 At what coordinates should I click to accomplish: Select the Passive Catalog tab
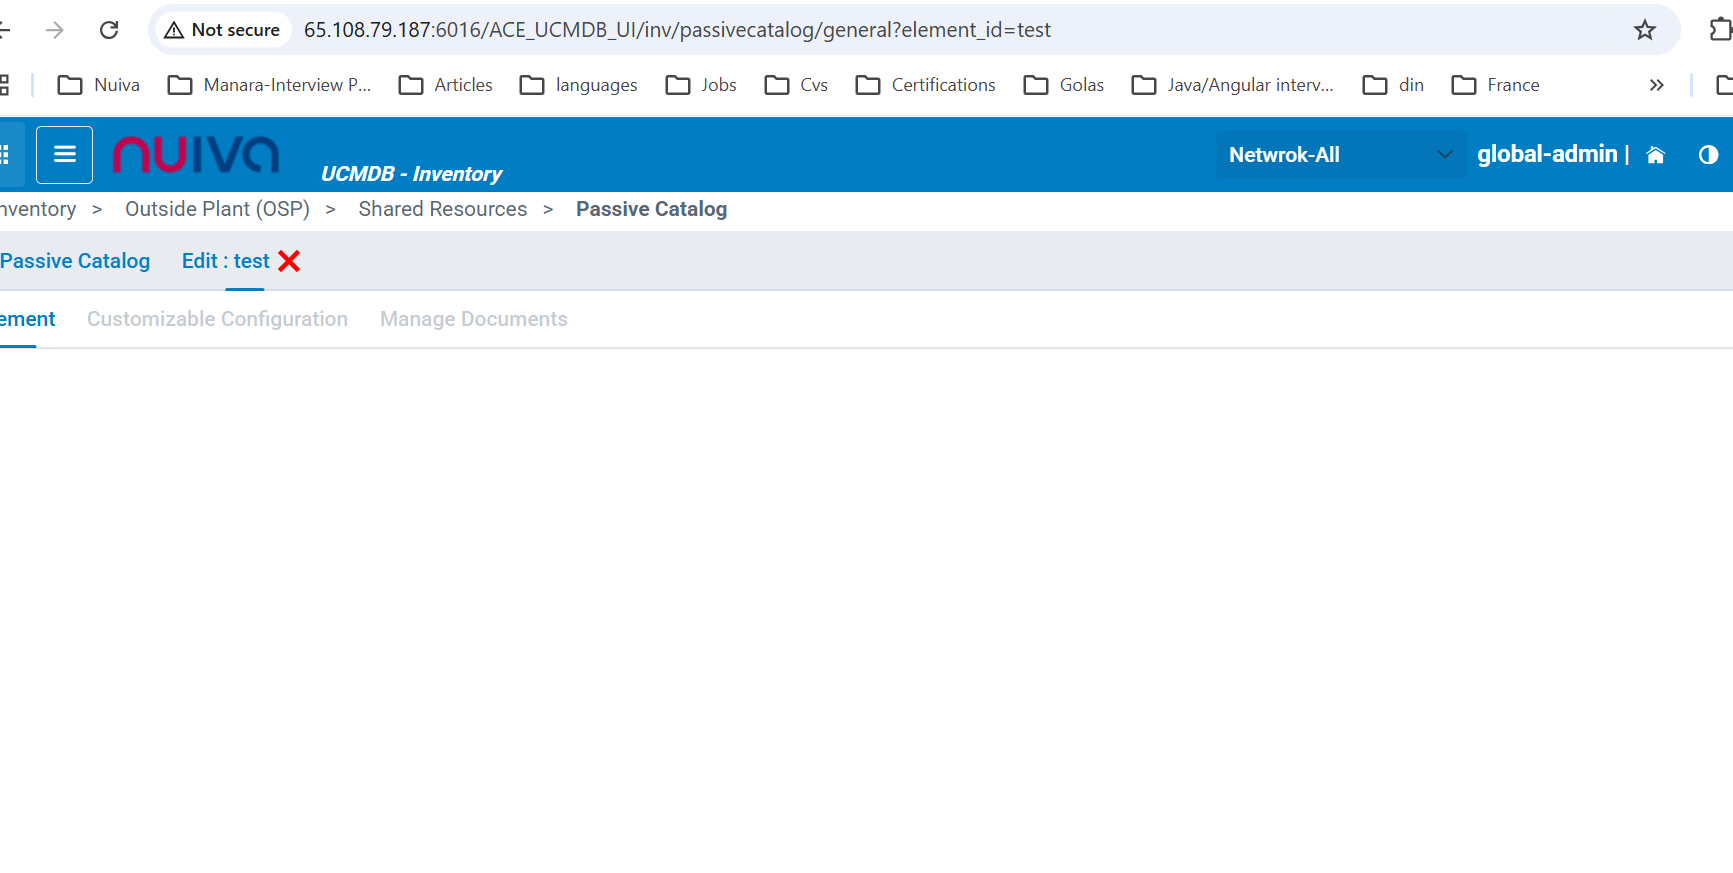click(x=75, y=261)
